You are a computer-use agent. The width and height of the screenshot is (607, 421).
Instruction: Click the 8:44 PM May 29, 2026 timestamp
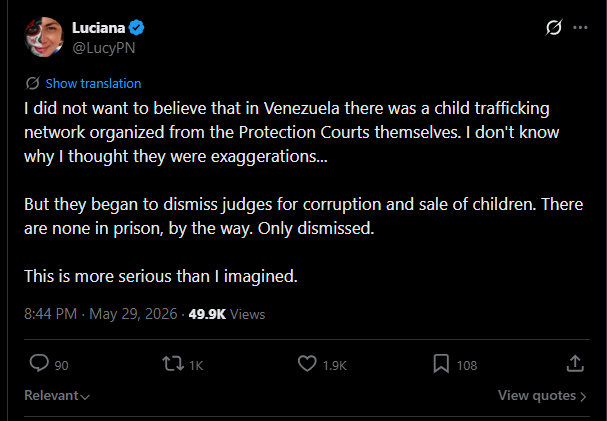[x=101, y=314]
